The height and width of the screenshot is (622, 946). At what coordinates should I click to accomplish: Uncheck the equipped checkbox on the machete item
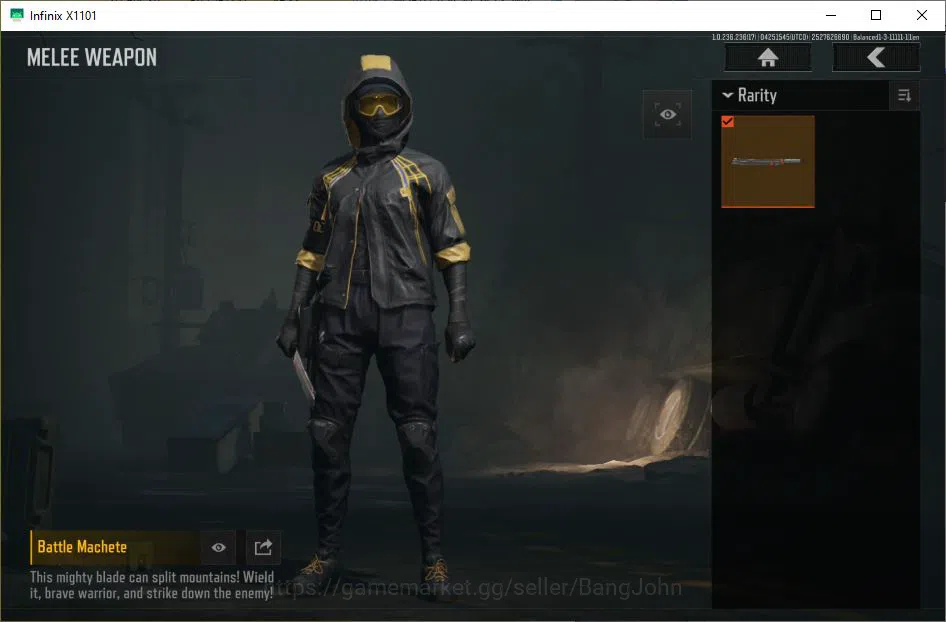[728, 122]
